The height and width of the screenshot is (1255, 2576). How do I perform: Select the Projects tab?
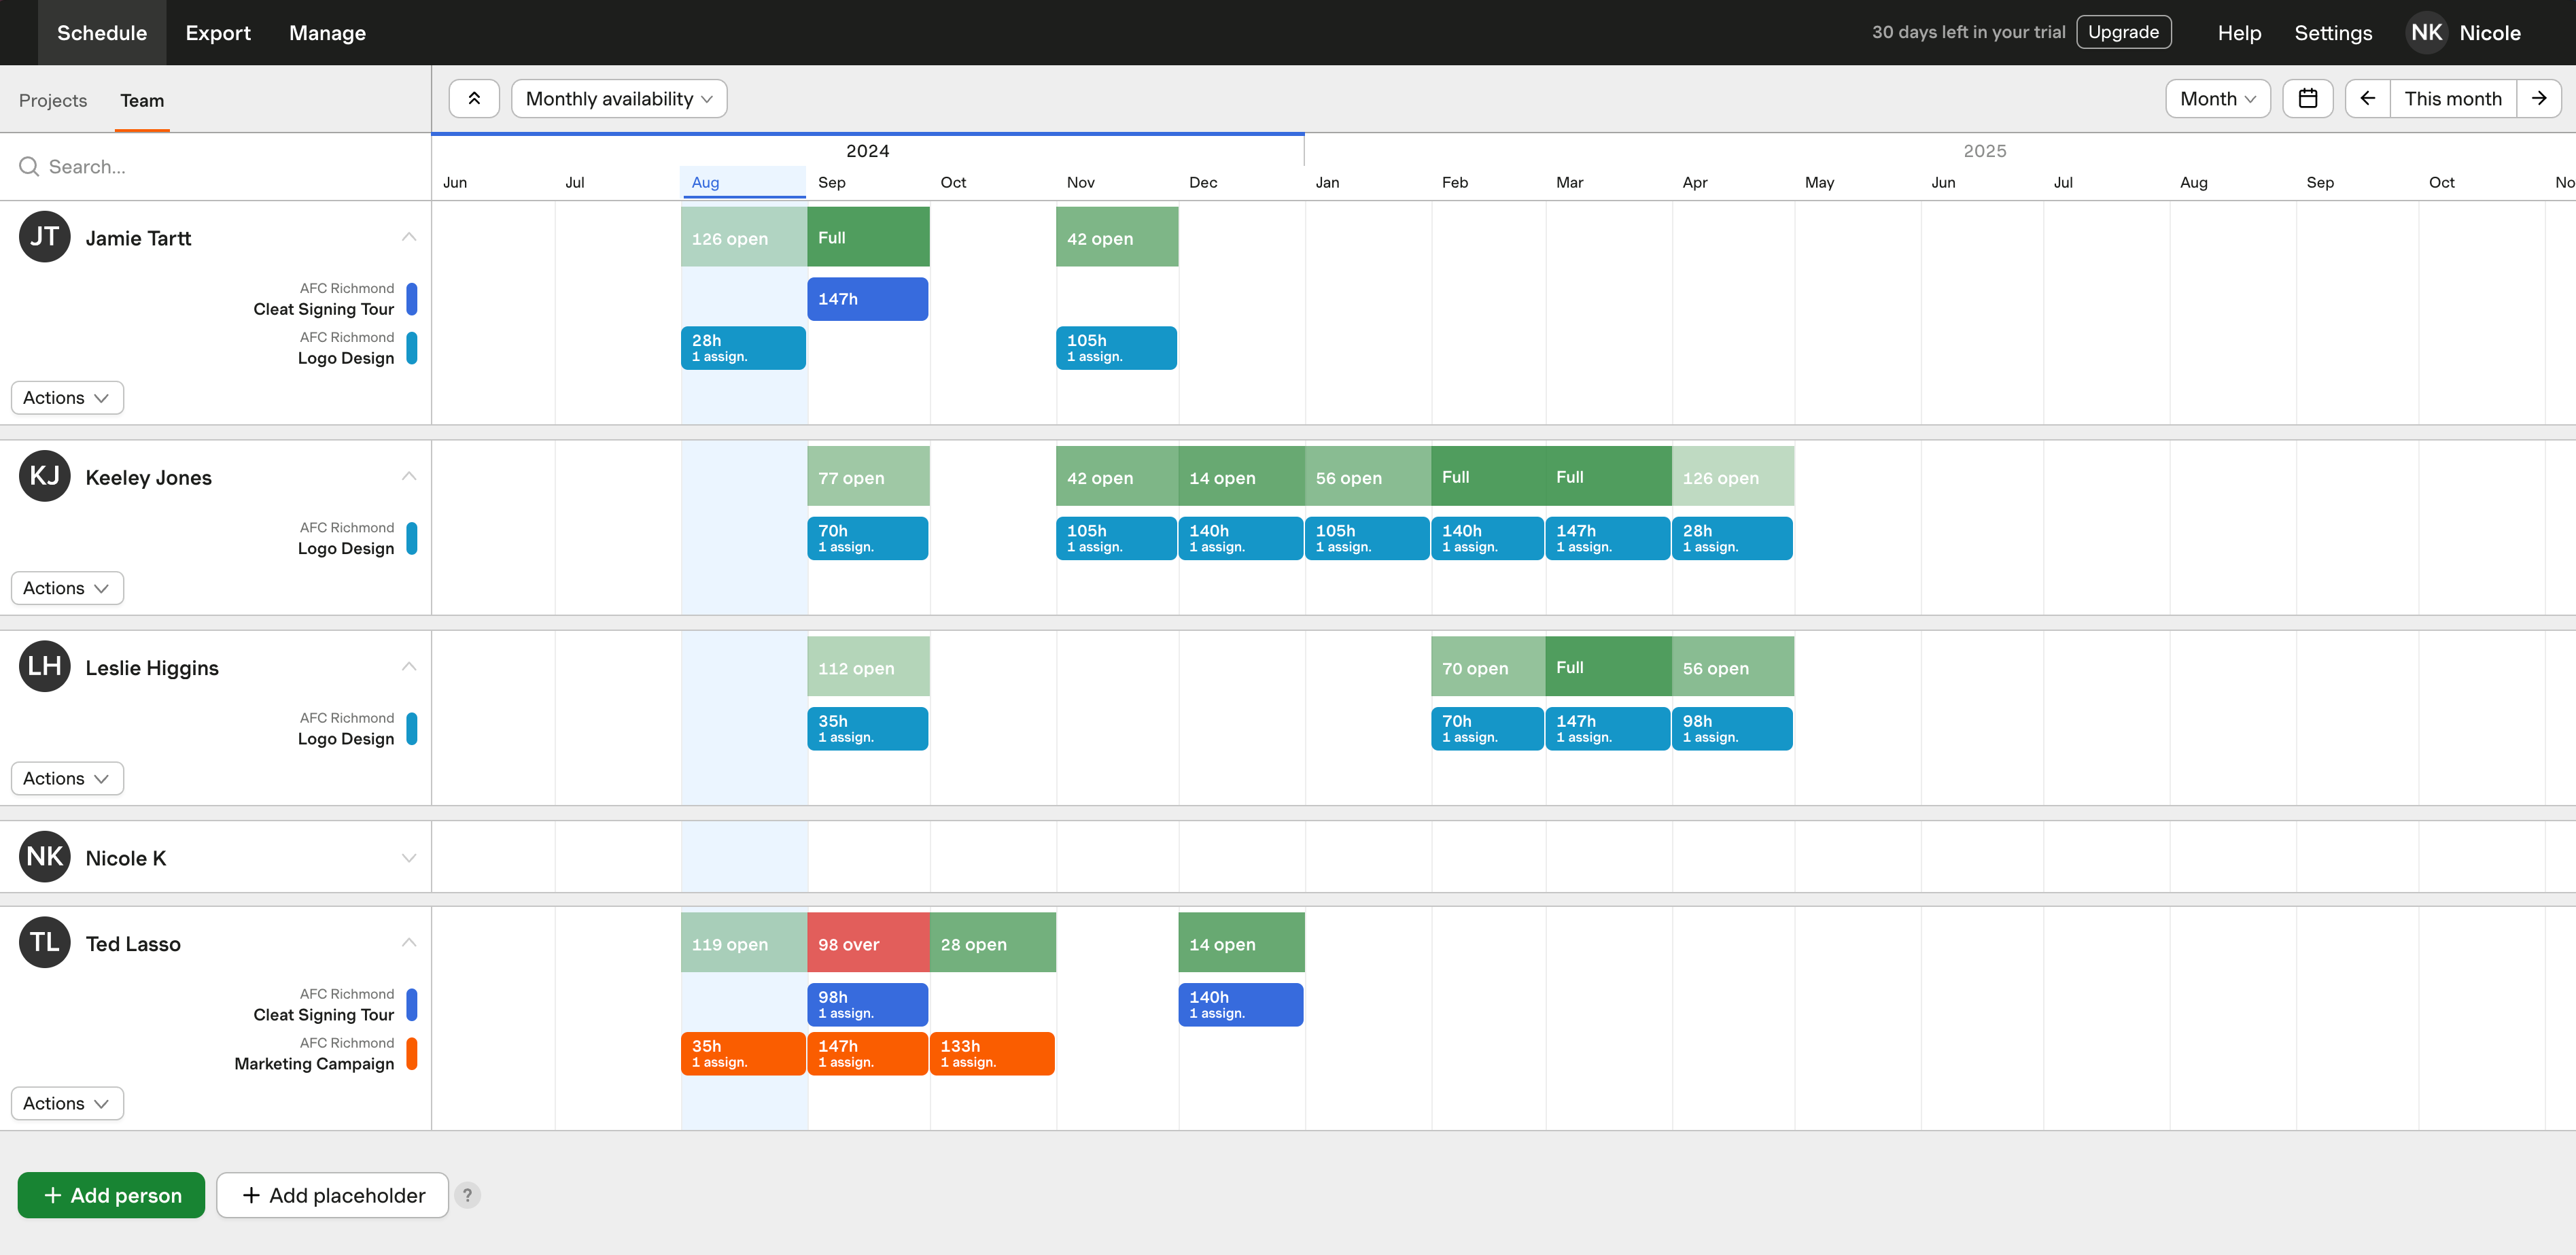pyautogui.click(x=52, y=100)
